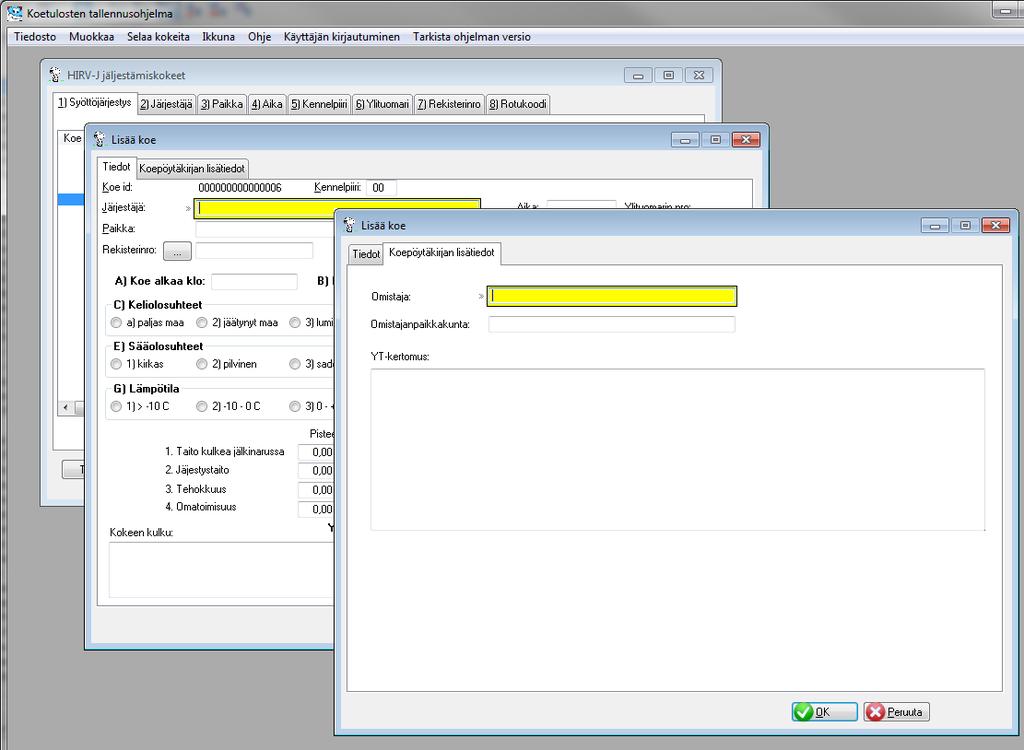Open the Tiedosto menu
1024x750 pixels.
pos(35,37)
